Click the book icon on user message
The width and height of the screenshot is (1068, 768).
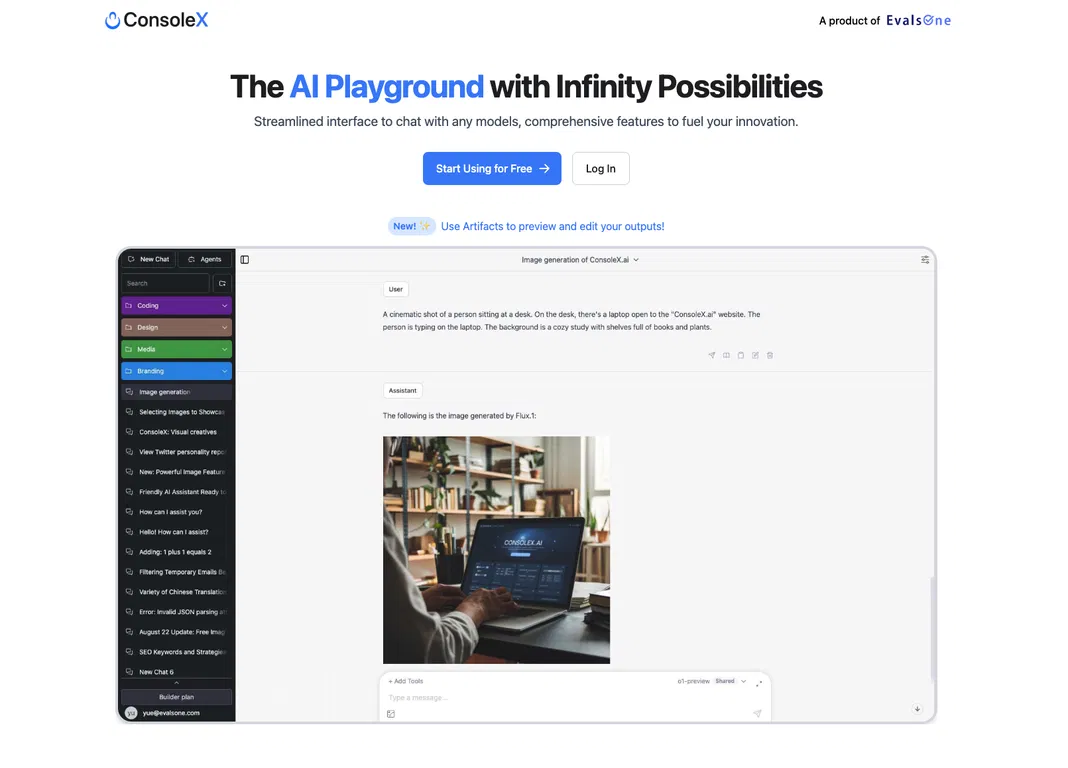click(726, 355)
